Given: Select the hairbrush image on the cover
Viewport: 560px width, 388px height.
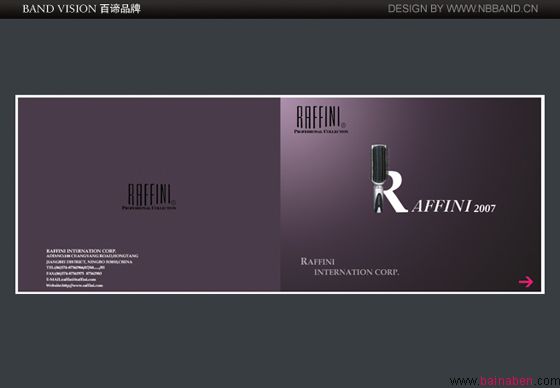Looking at the screenshot, I should point(379,178).
